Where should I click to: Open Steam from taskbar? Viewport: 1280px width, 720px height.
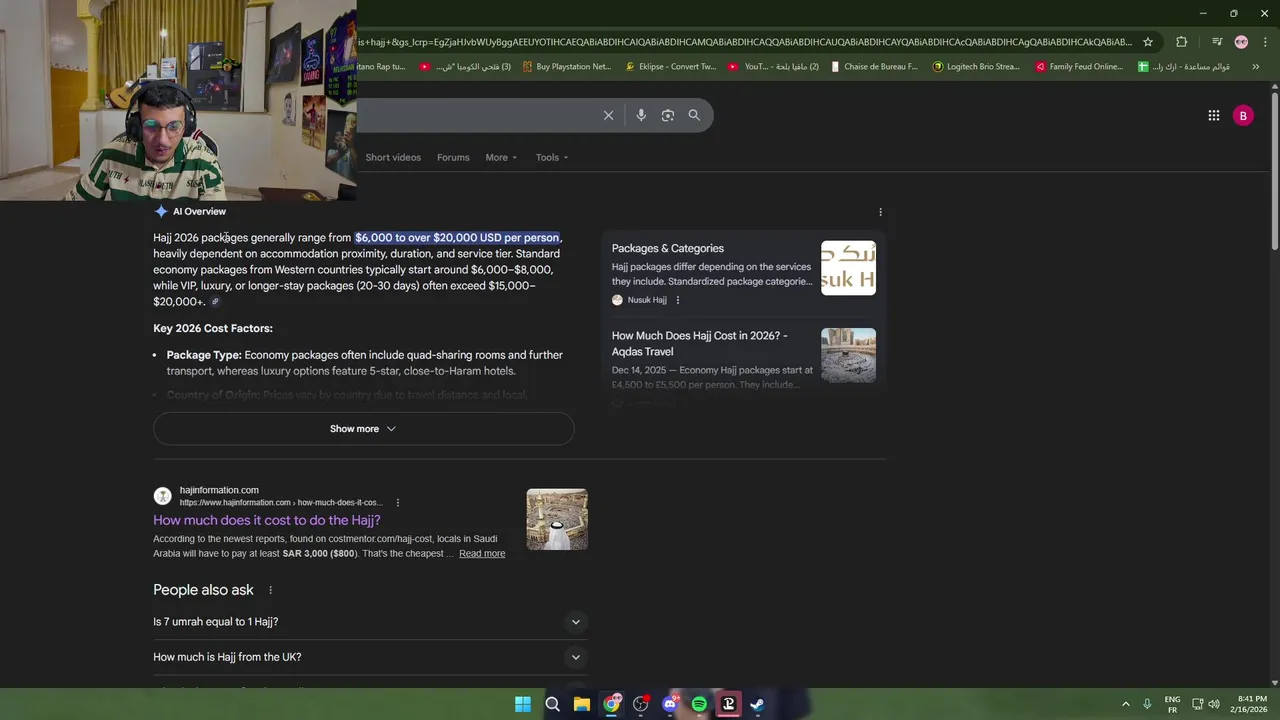757,704
